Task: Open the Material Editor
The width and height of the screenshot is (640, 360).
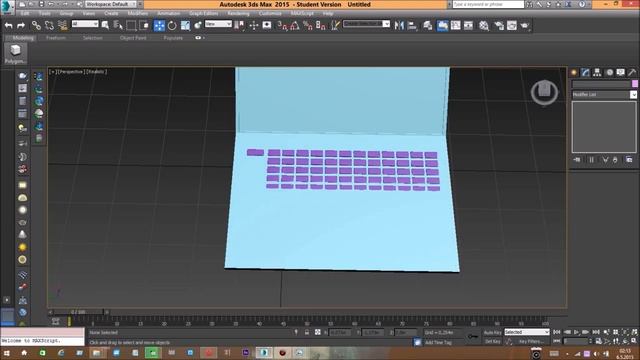Action: [x=484, y=25]
